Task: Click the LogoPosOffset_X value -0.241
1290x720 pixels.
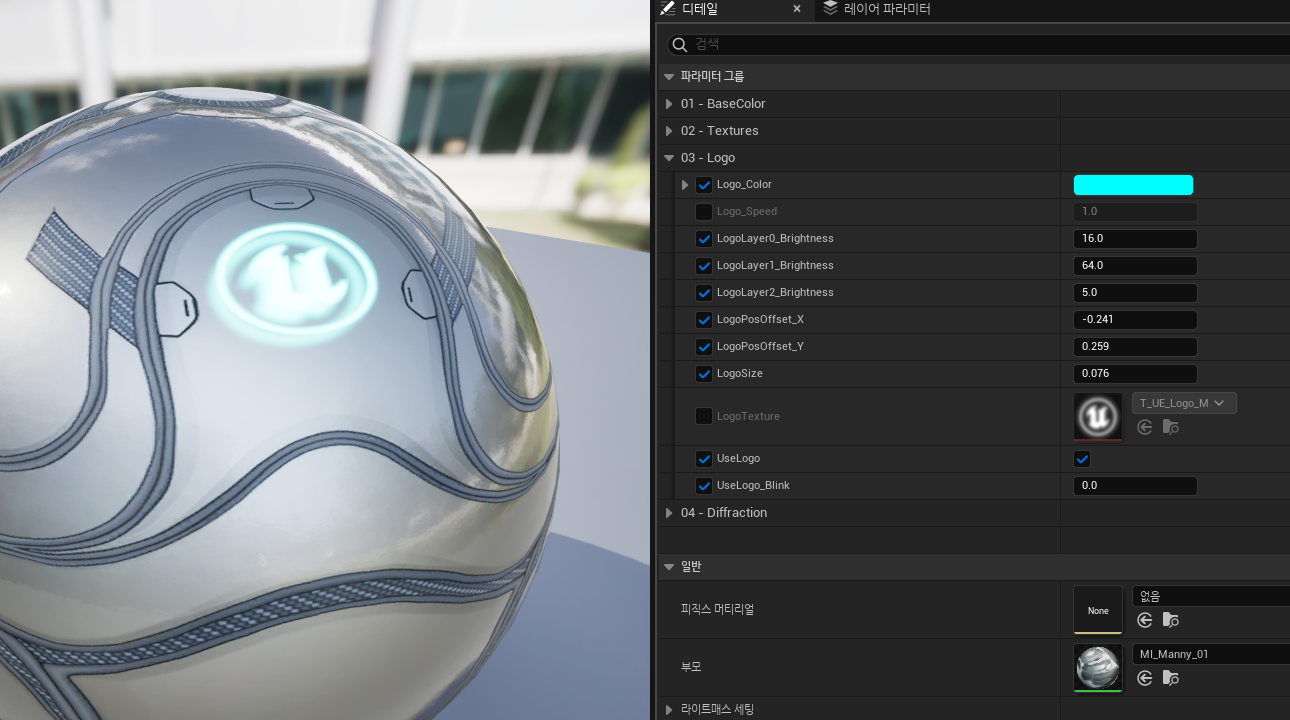Action: coord(1135,320)
